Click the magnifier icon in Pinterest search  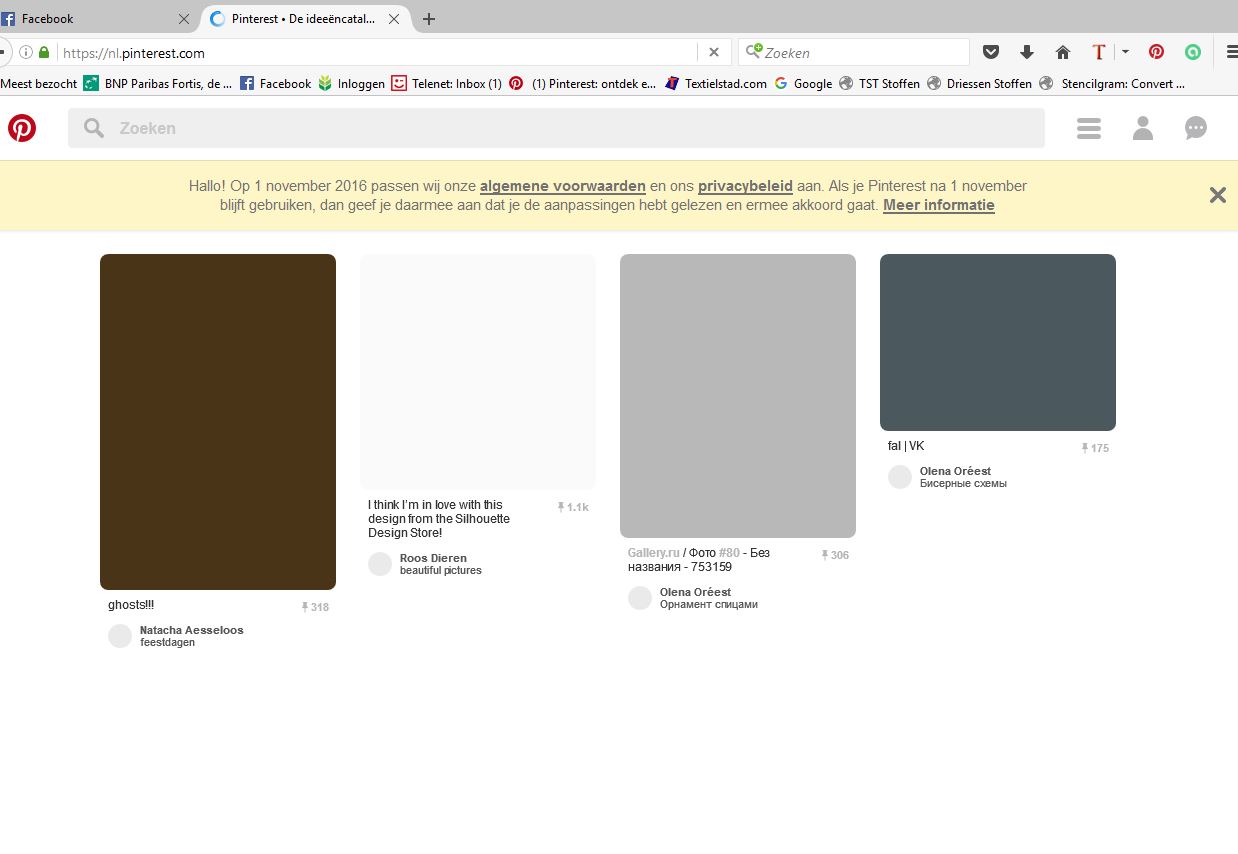[x=94, y=128]
